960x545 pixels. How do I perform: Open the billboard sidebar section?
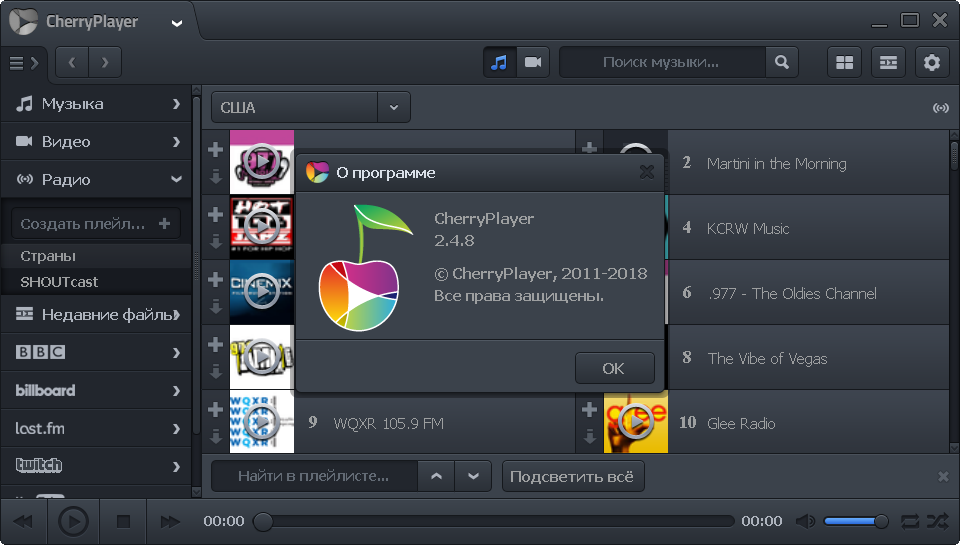[x=97, y=391]
